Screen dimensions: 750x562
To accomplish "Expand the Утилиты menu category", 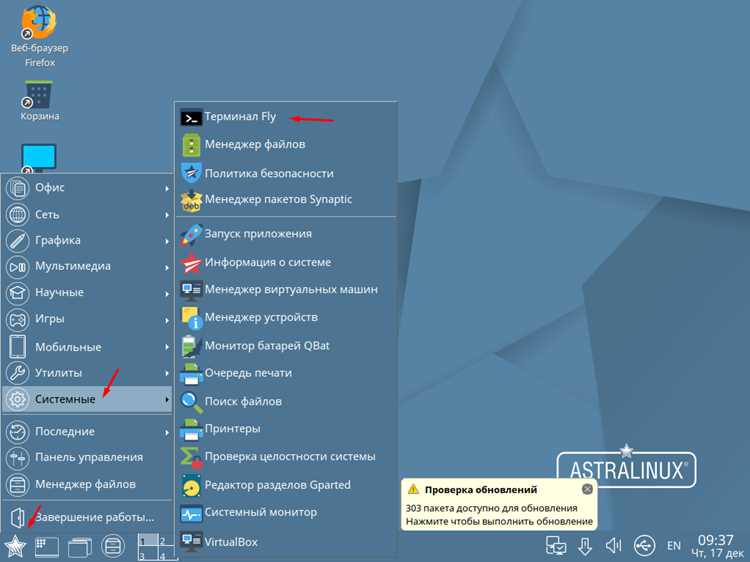I will point(87,373).
